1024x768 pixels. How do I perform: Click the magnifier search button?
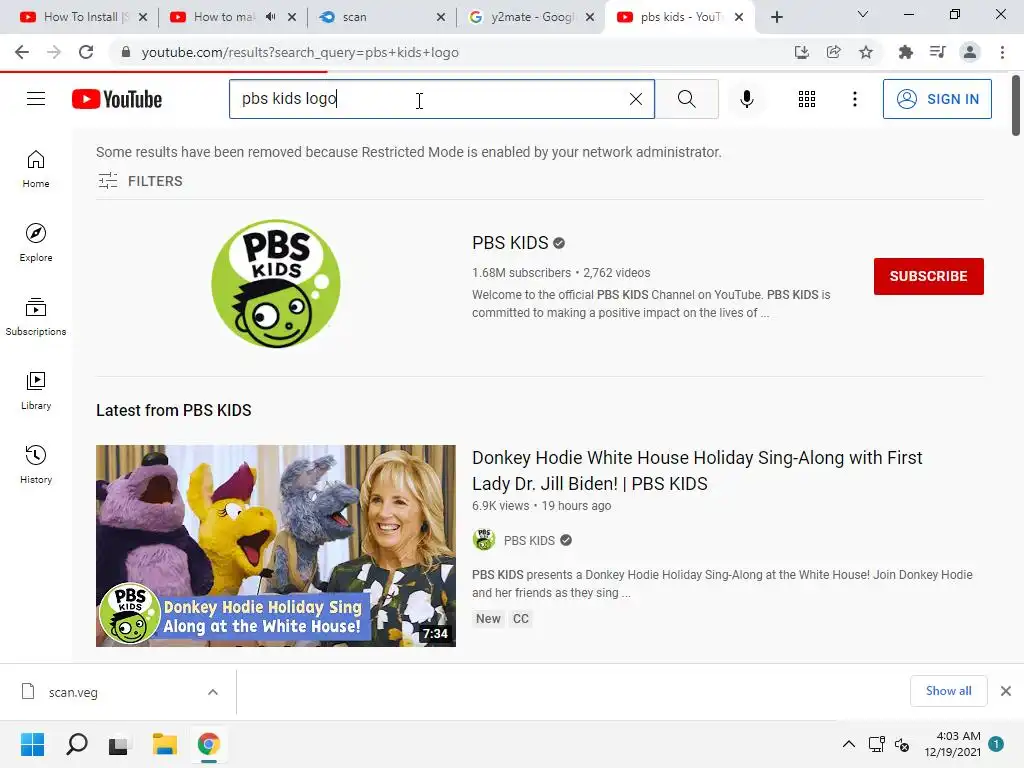[686, 99]
